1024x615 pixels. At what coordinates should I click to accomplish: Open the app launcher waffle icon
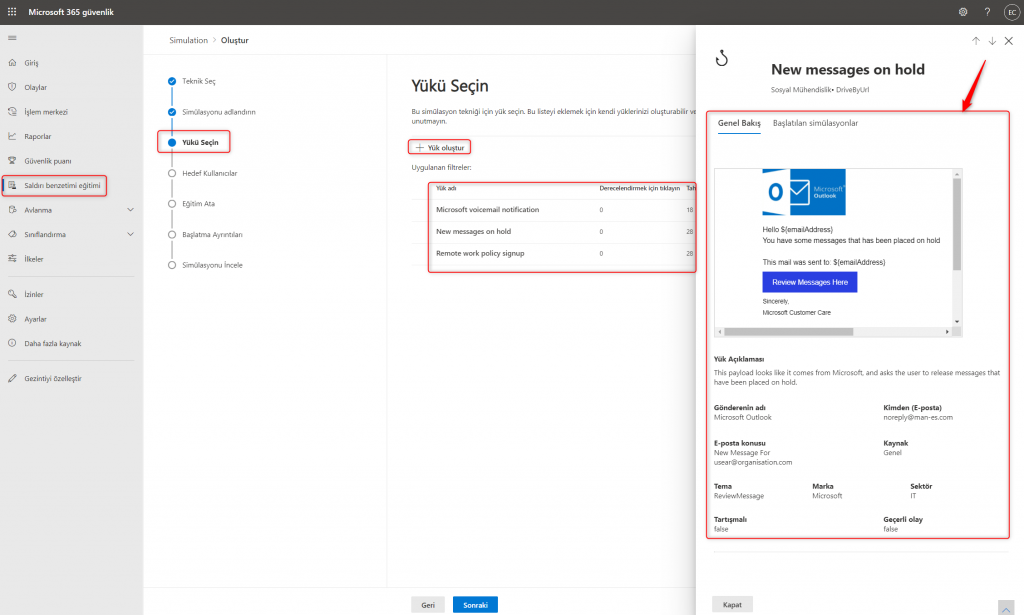coord(12,12)
